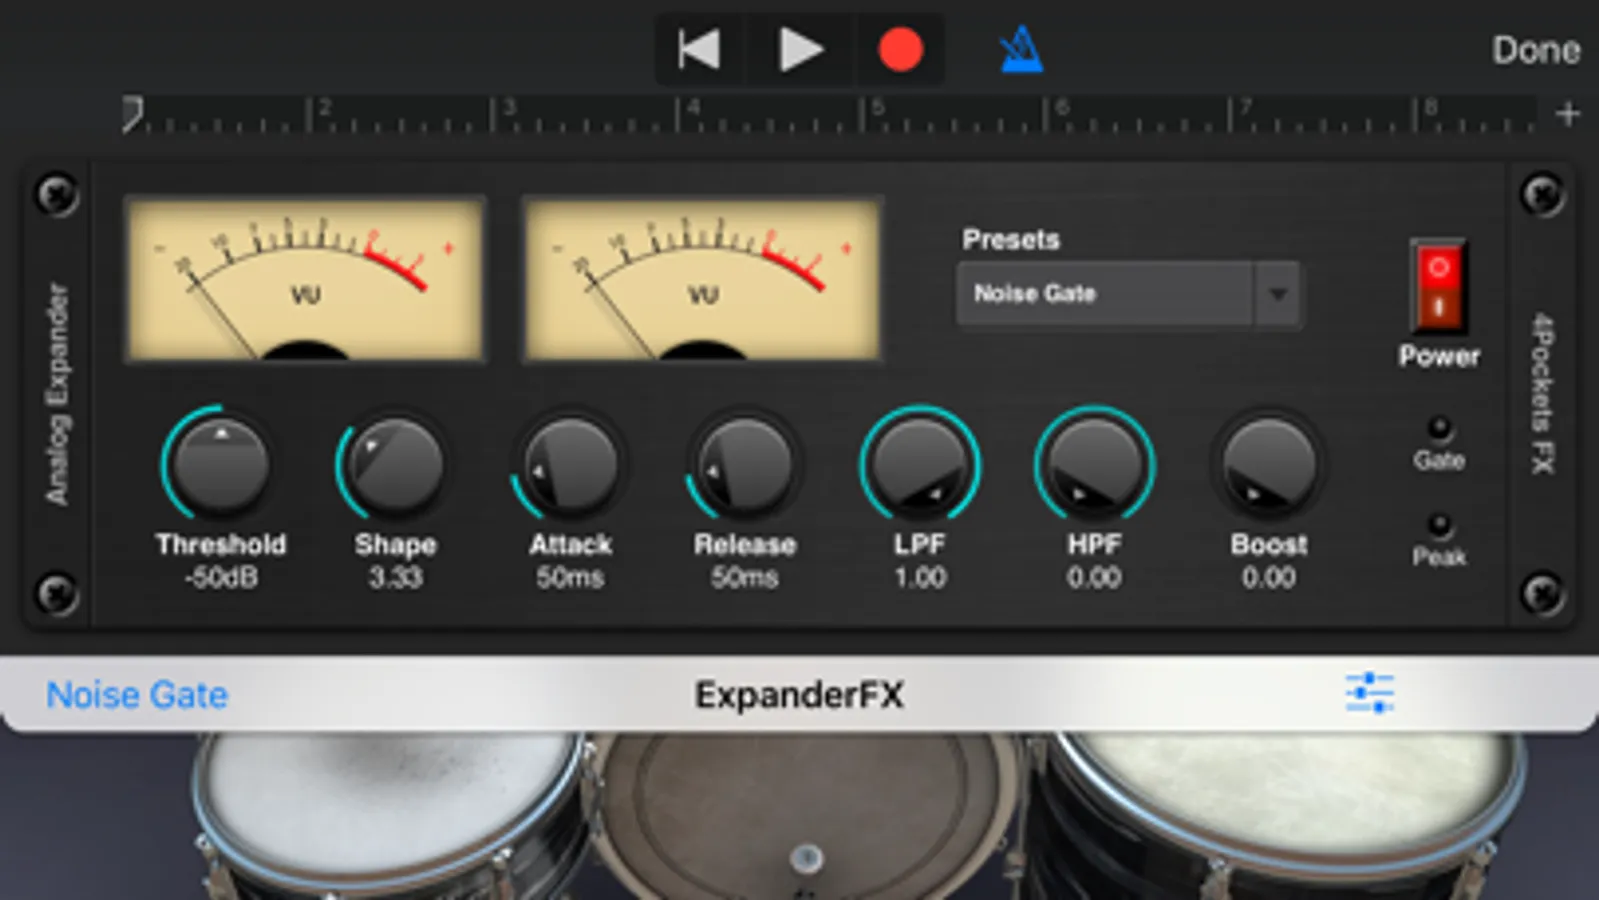Click the Threshold value -50dB
Screen dimensions: 1599x900
pos(221,578)
